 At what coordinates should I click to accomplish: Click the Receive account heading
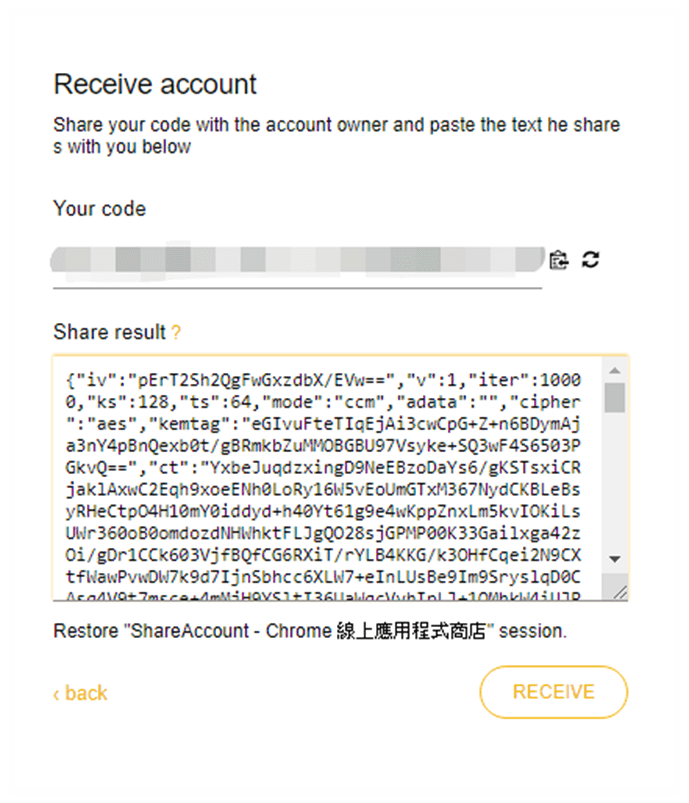point(155,84)
